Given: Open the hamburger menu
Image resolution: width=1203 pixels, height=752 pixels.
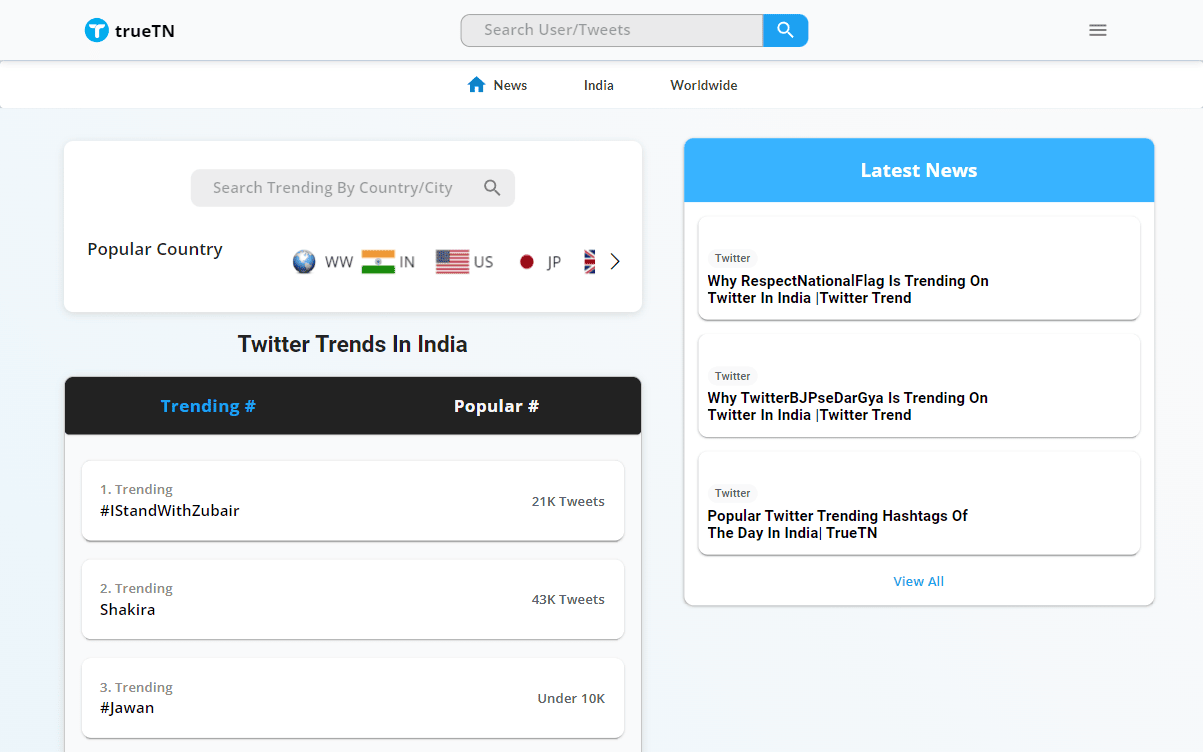Looking at the screenshot, I should (x=1097, y=30).
